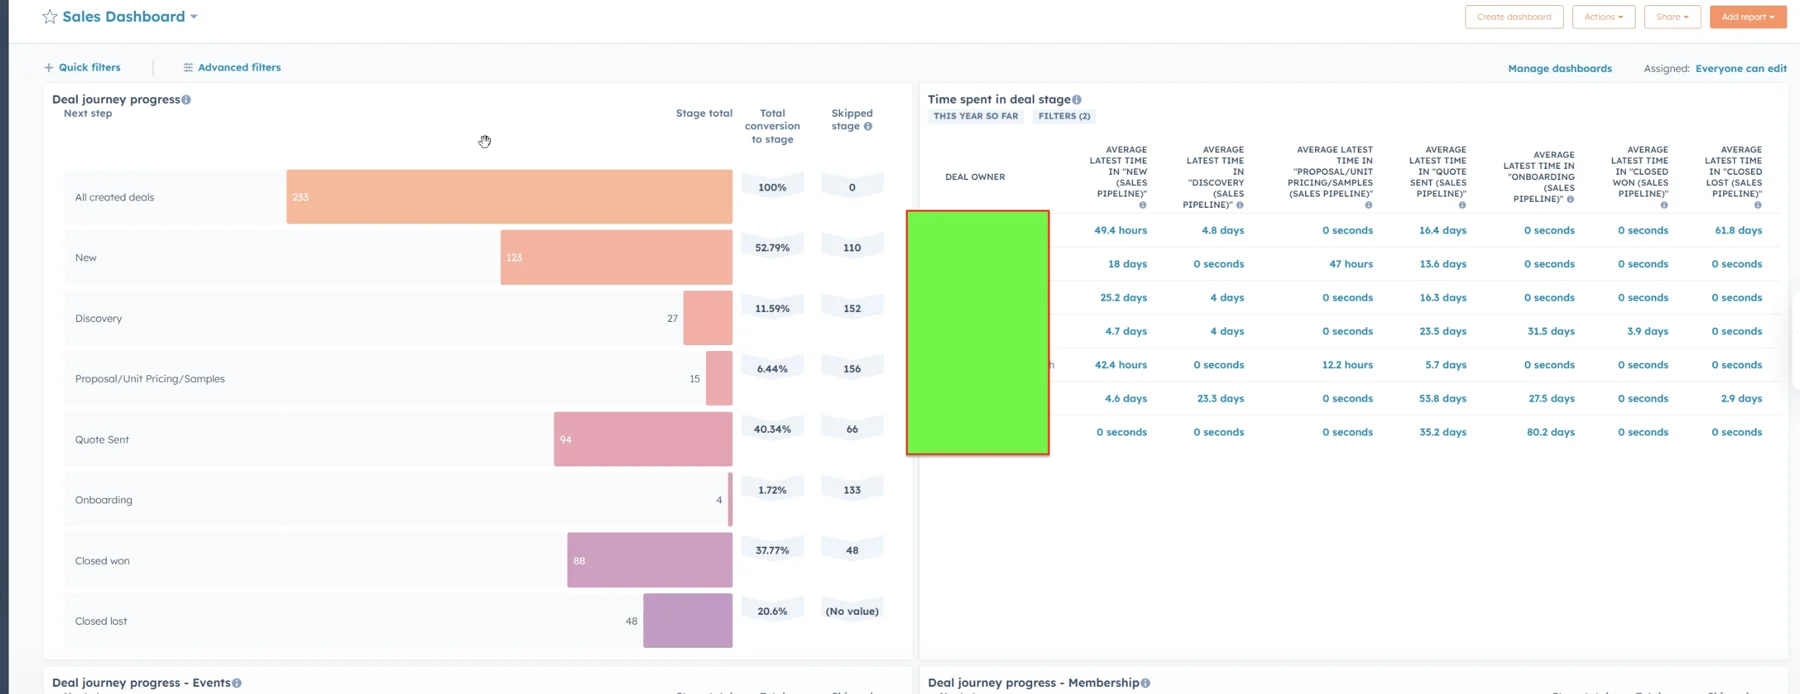This screenshot has width=1800, height=694.
Task: Click info icon in Discovery column header
Action: pyautogui.click(x=1240, y=205)
